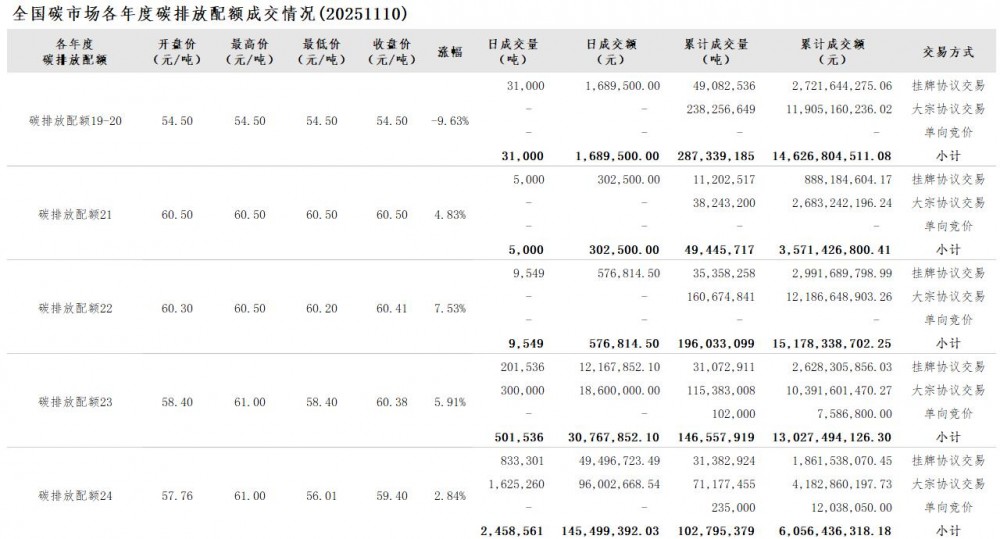Click the 碳排放配额22 row label
Image resolution: width=1000 pixels, height=539 pixels.
pos(76,309)
